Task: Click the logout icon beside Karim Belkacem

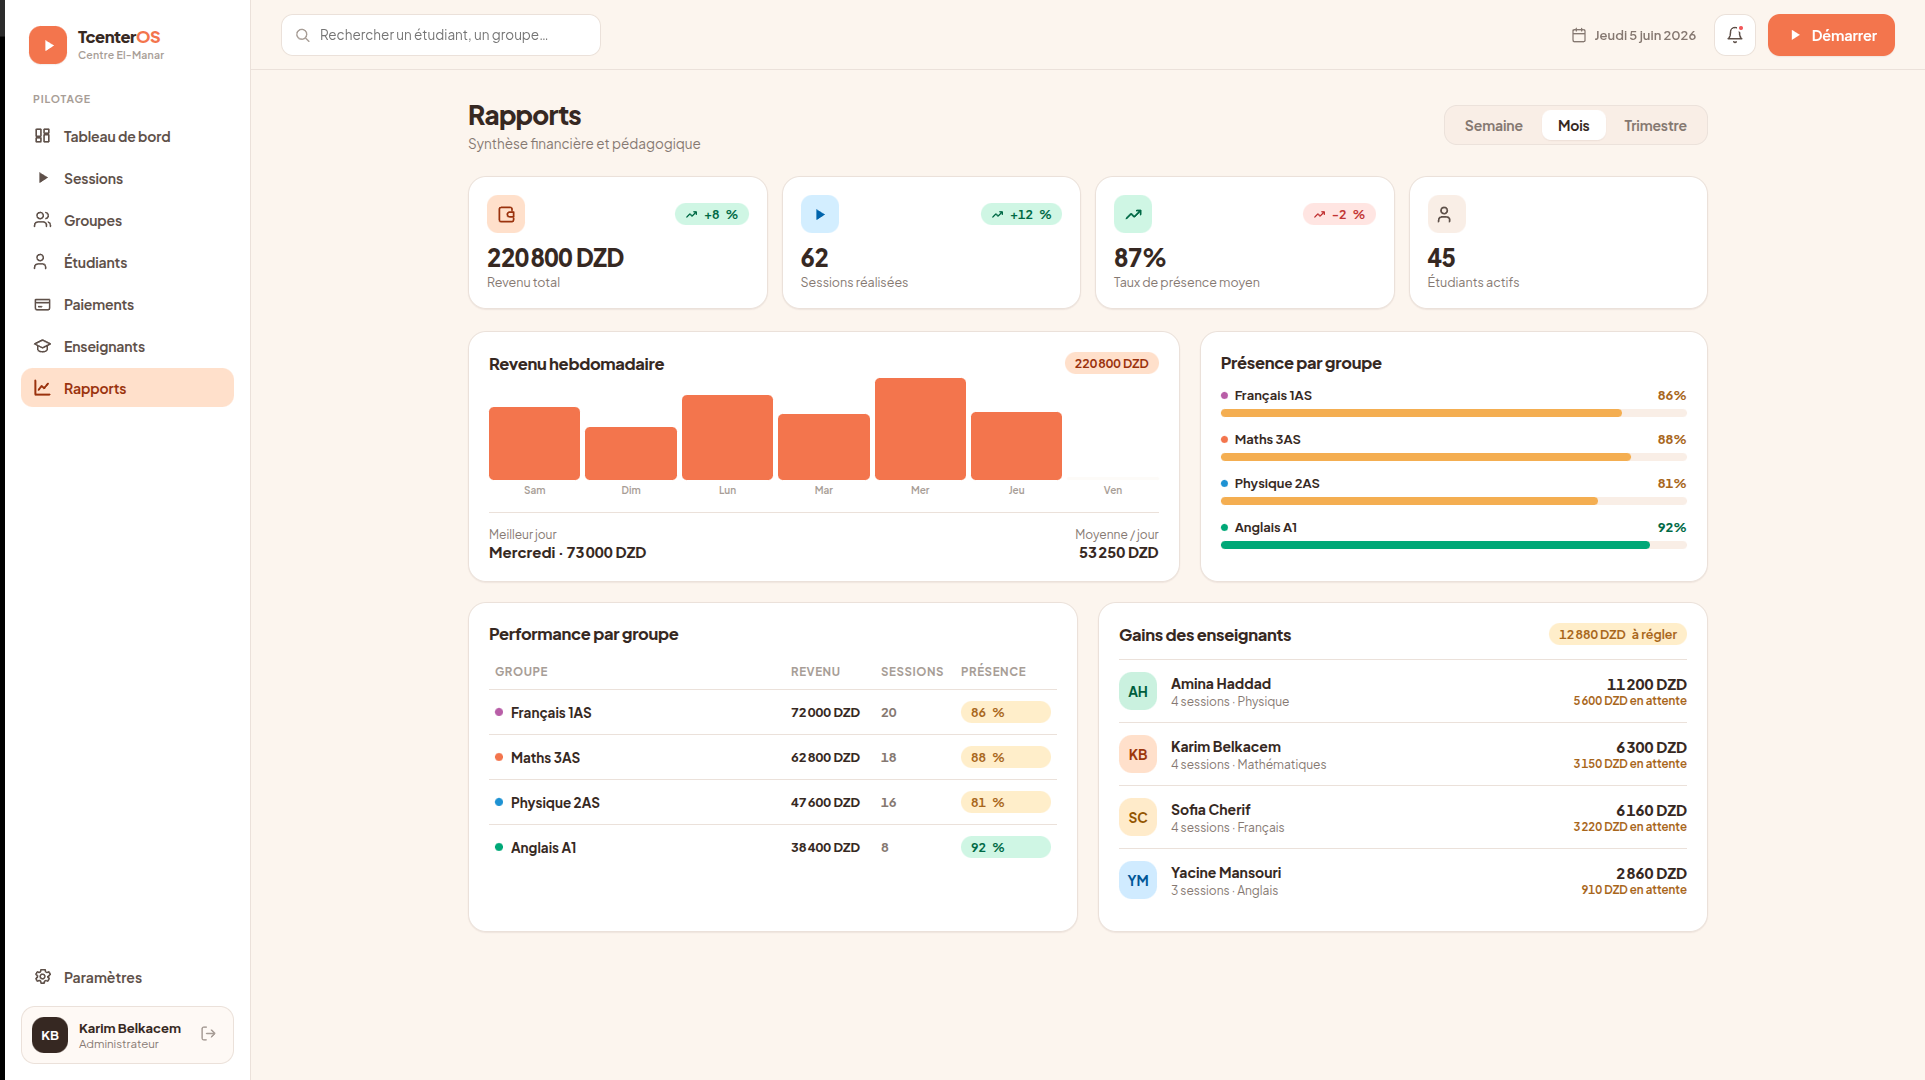Action: [208, 1034]
